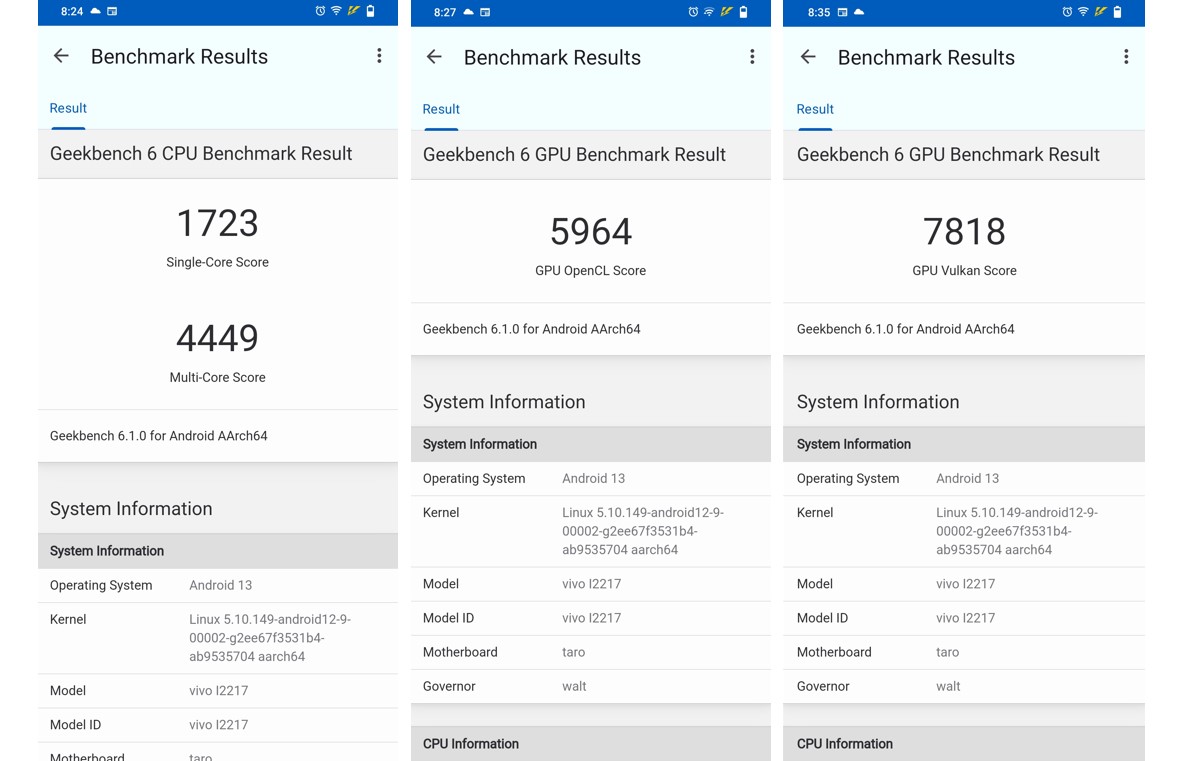Tap Governor walt row on OpenCL screen
Viewport: 1183px width, 761px height.
pos(591,686)
